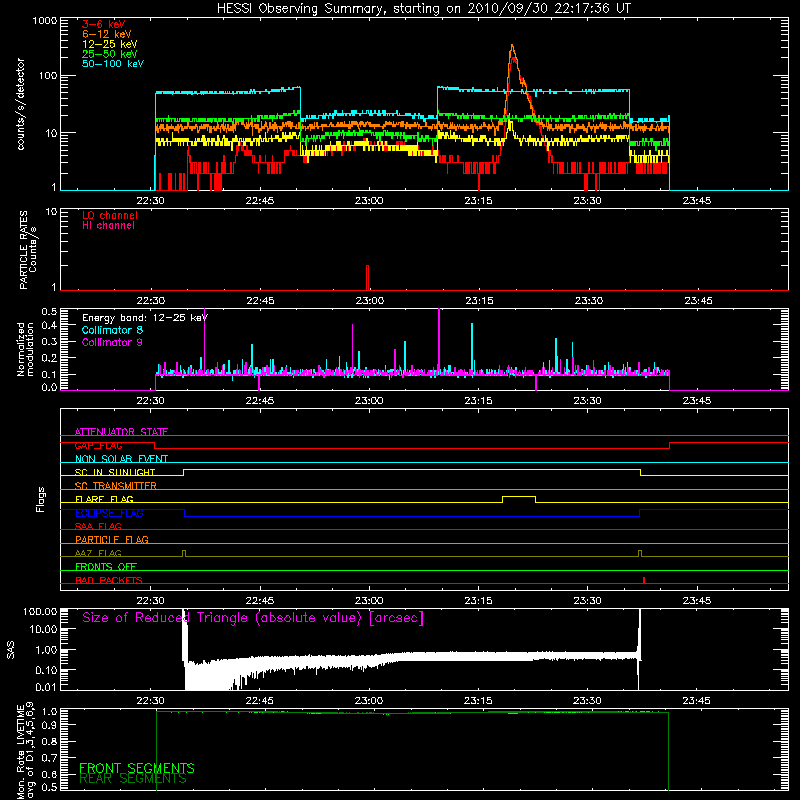Click the 23:15 tick label under top plot

tap(478, 201)
